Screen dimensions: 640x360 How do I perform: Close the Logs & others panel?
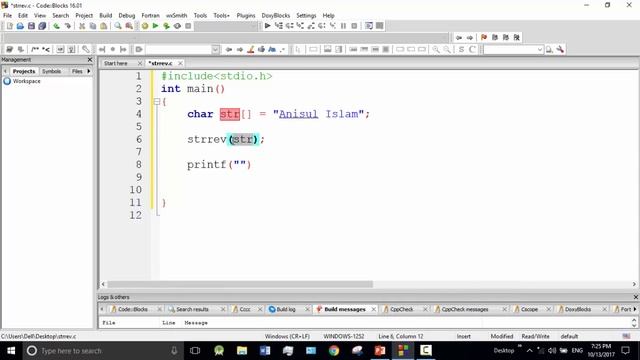point(636,297)
